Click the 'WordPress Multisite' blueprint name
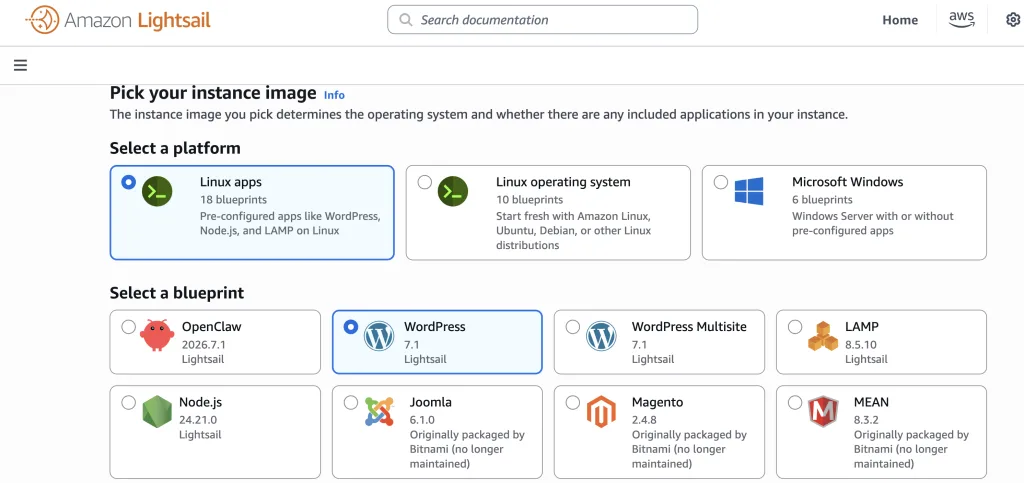The image size is (1024, 483). click(689, 326)
